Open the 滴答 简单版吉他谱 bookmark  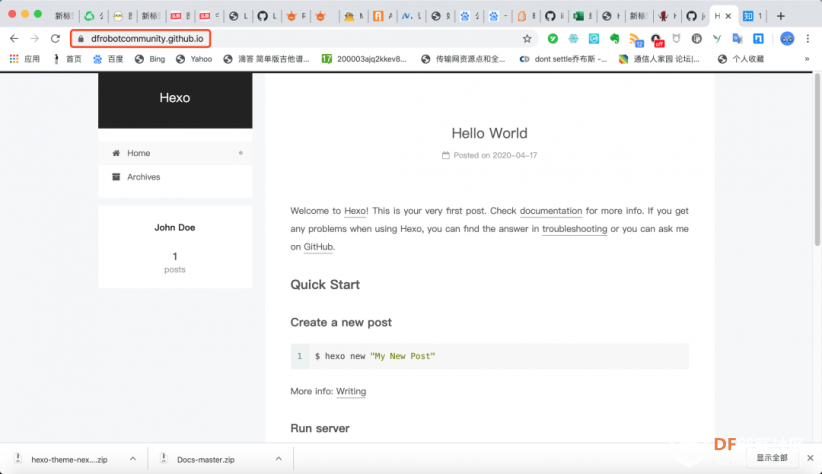(x=266, y=59)
